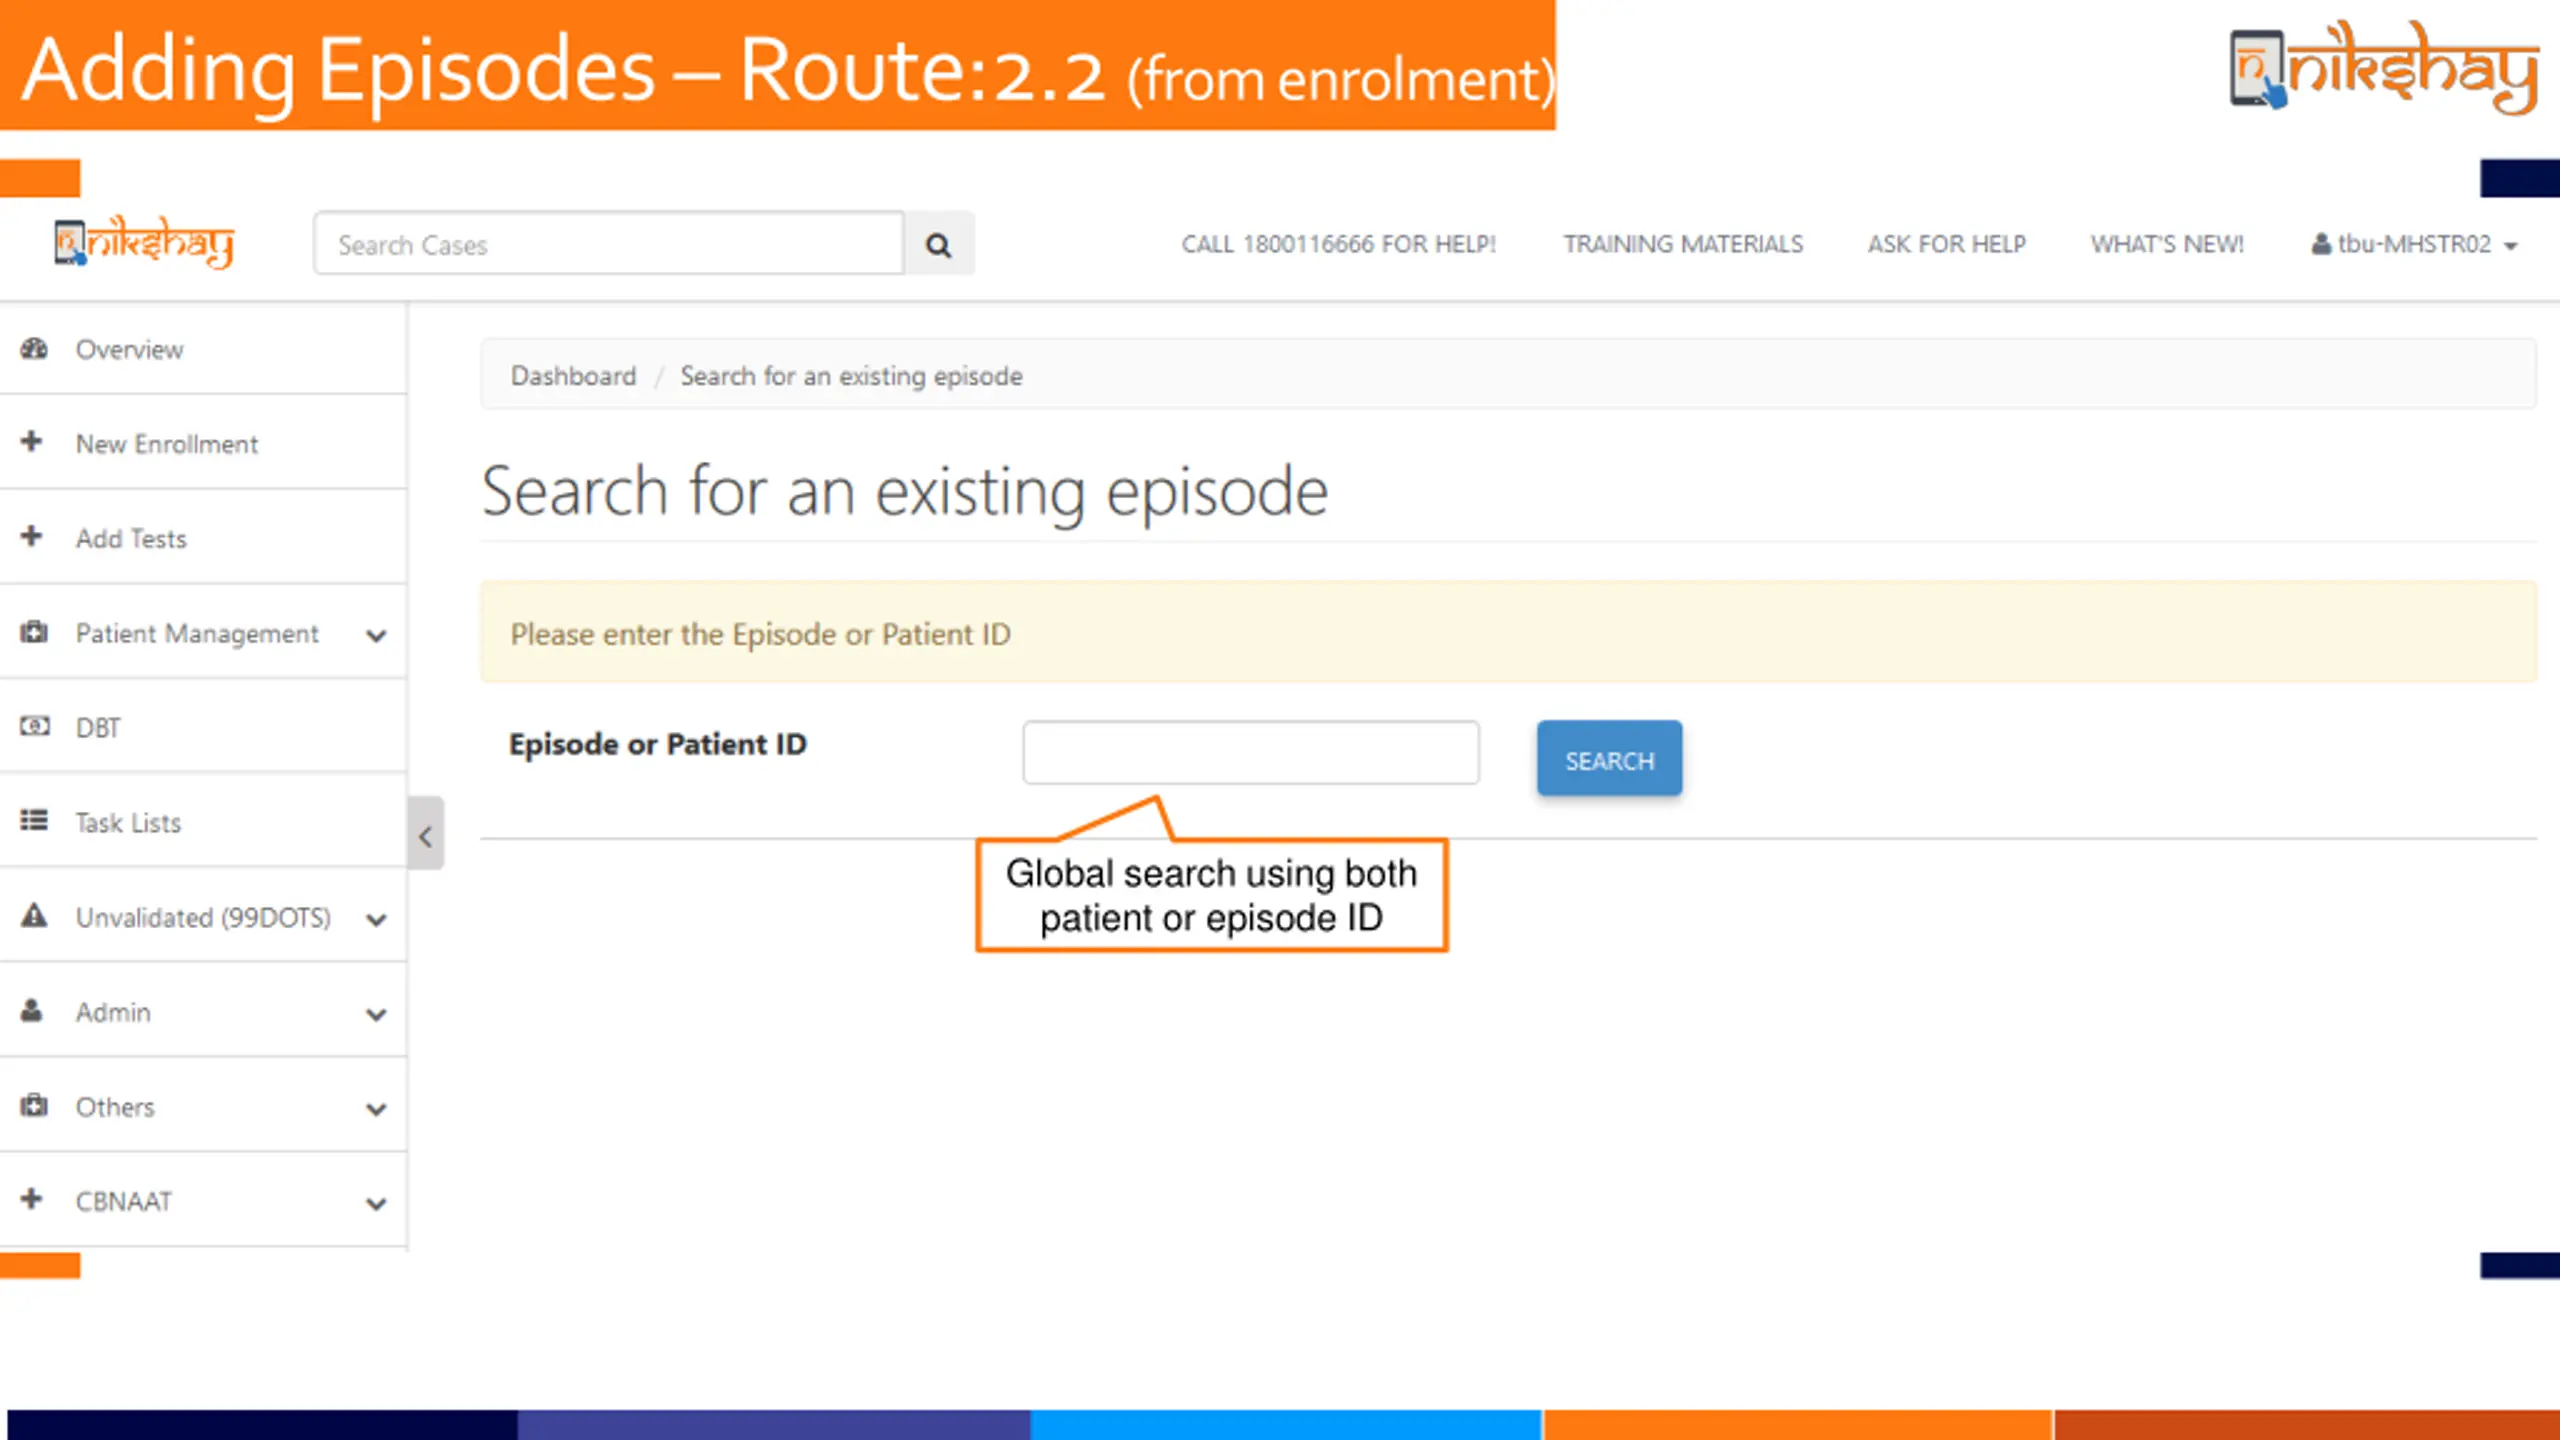2560x1440 pixels.
Task: Click the user icon next to tbu-MHSTR02
Action: (x=2321, y=244)
